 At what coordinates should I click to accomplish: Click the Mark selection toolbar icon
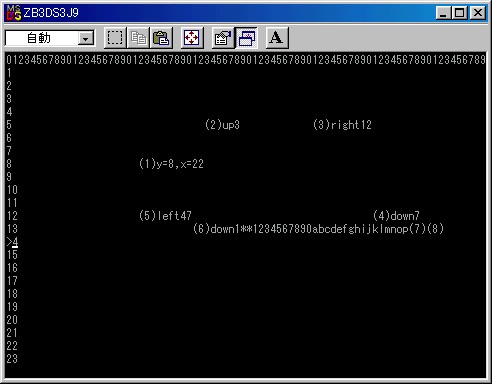point(115,38)
